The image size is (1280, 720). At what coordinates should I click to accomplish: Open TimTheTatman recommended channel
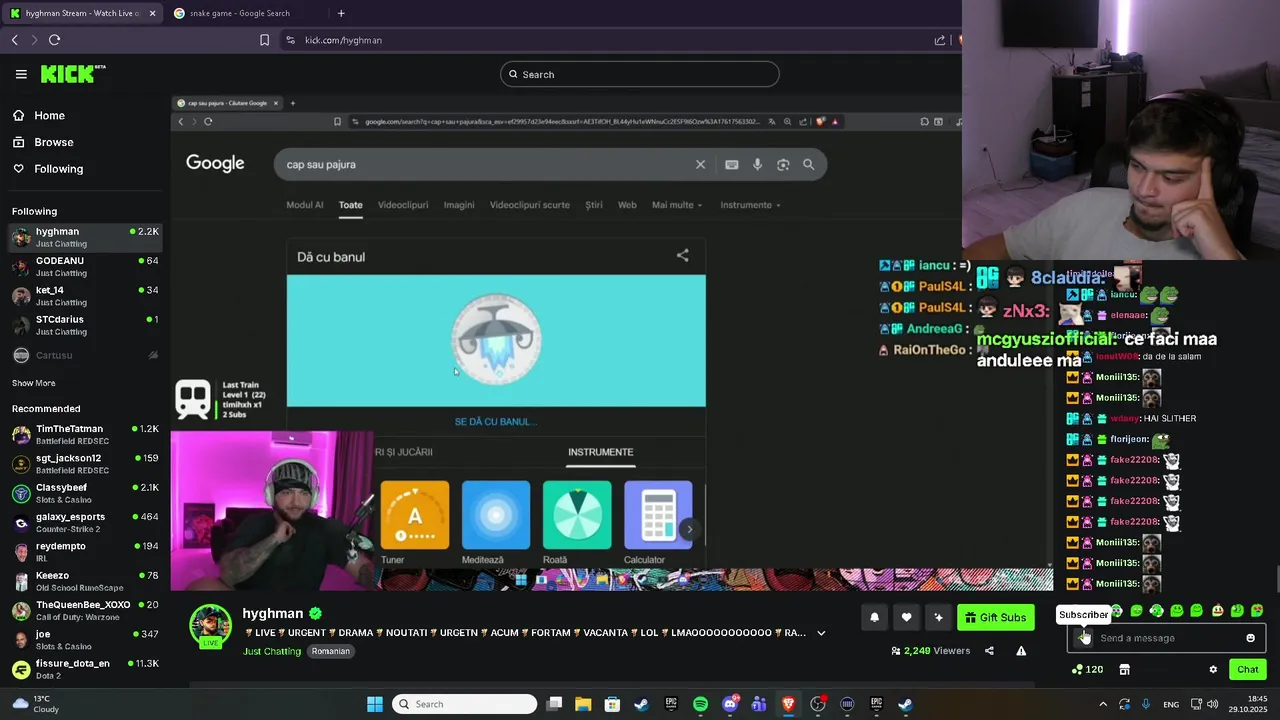[85, 434]
